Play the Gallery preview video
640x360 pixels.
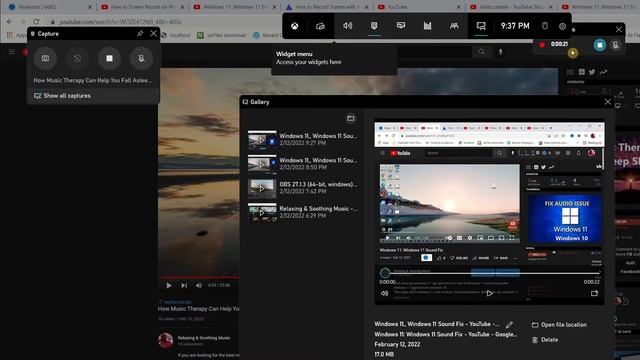coord(489,293)
